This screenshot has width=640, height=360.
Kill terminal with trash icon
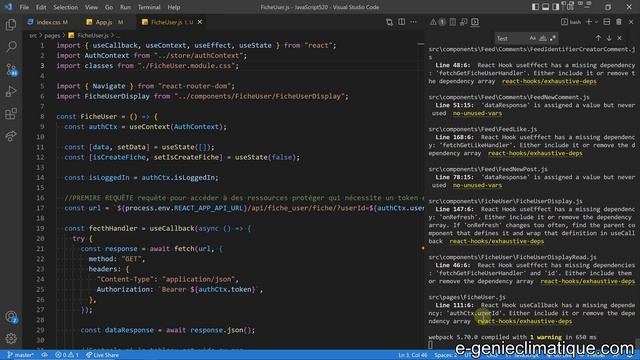619,22
